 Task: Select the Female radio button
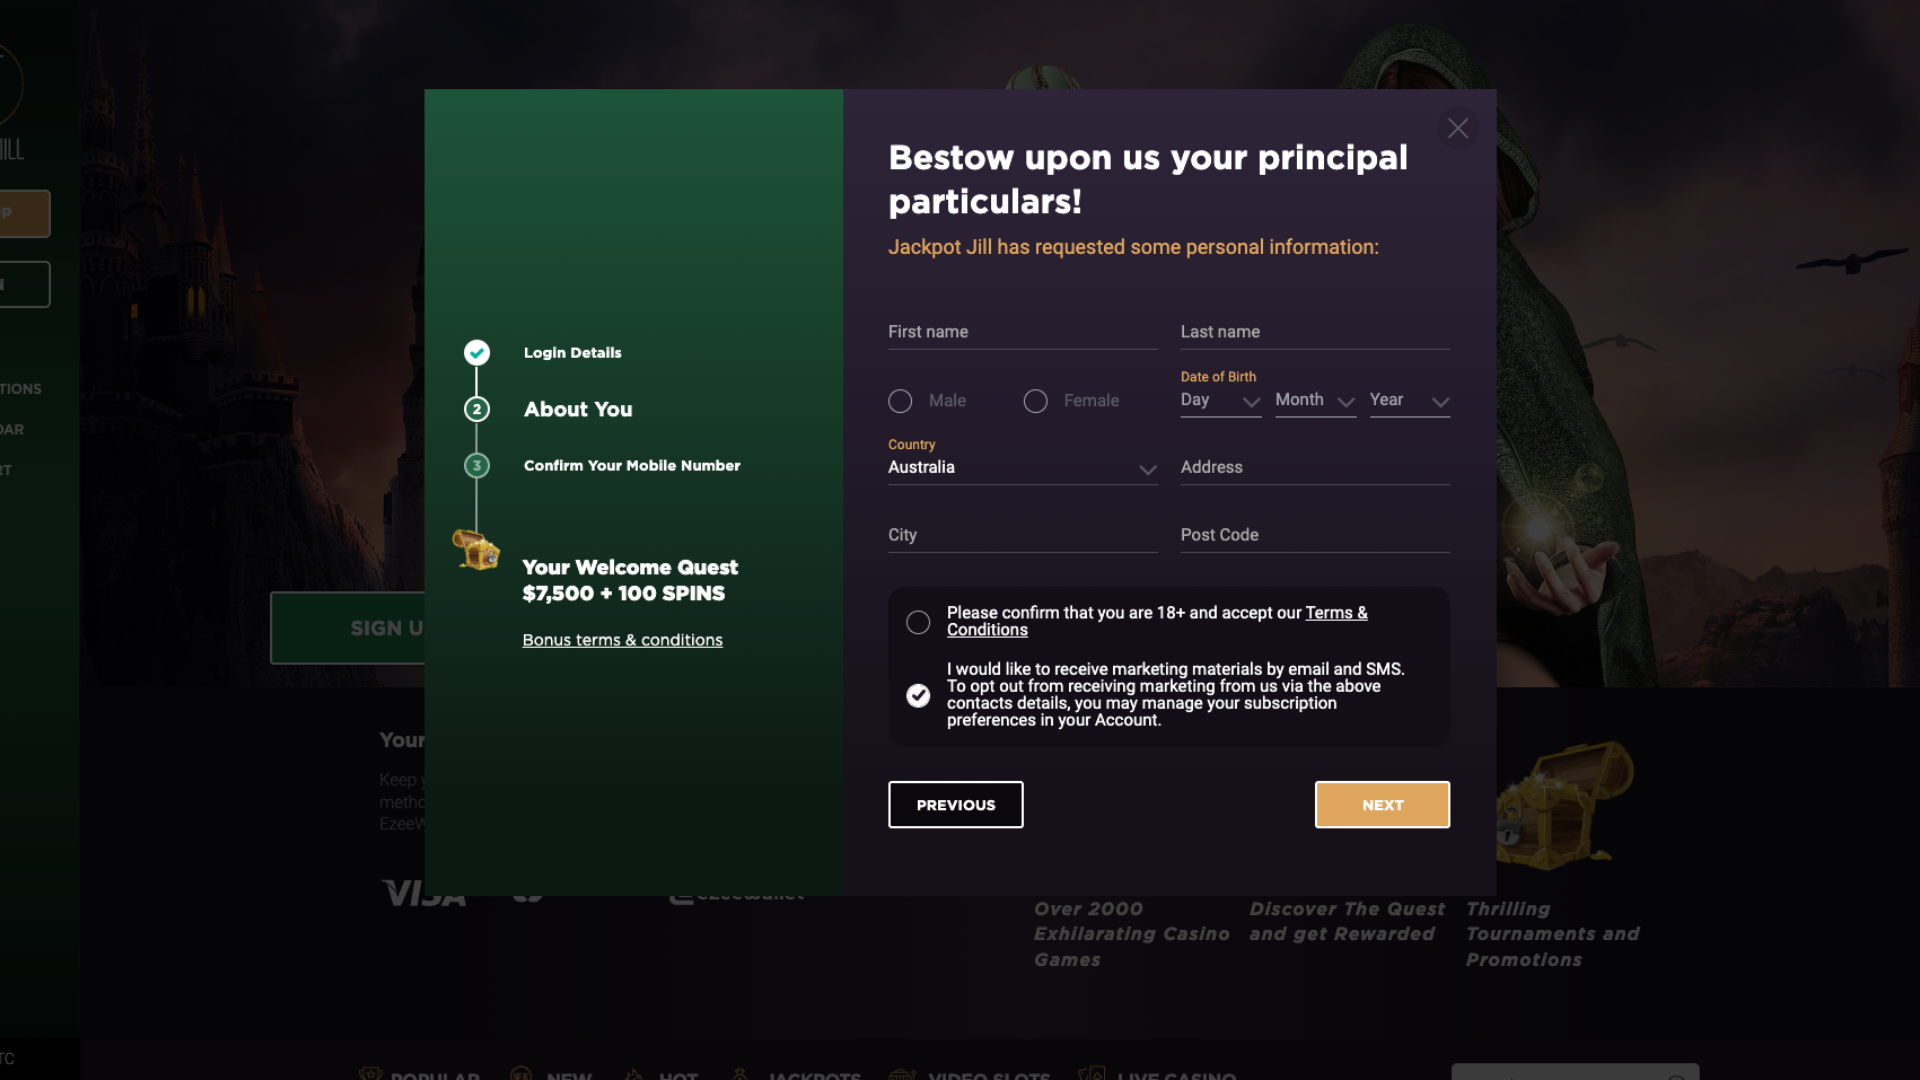1035,401
